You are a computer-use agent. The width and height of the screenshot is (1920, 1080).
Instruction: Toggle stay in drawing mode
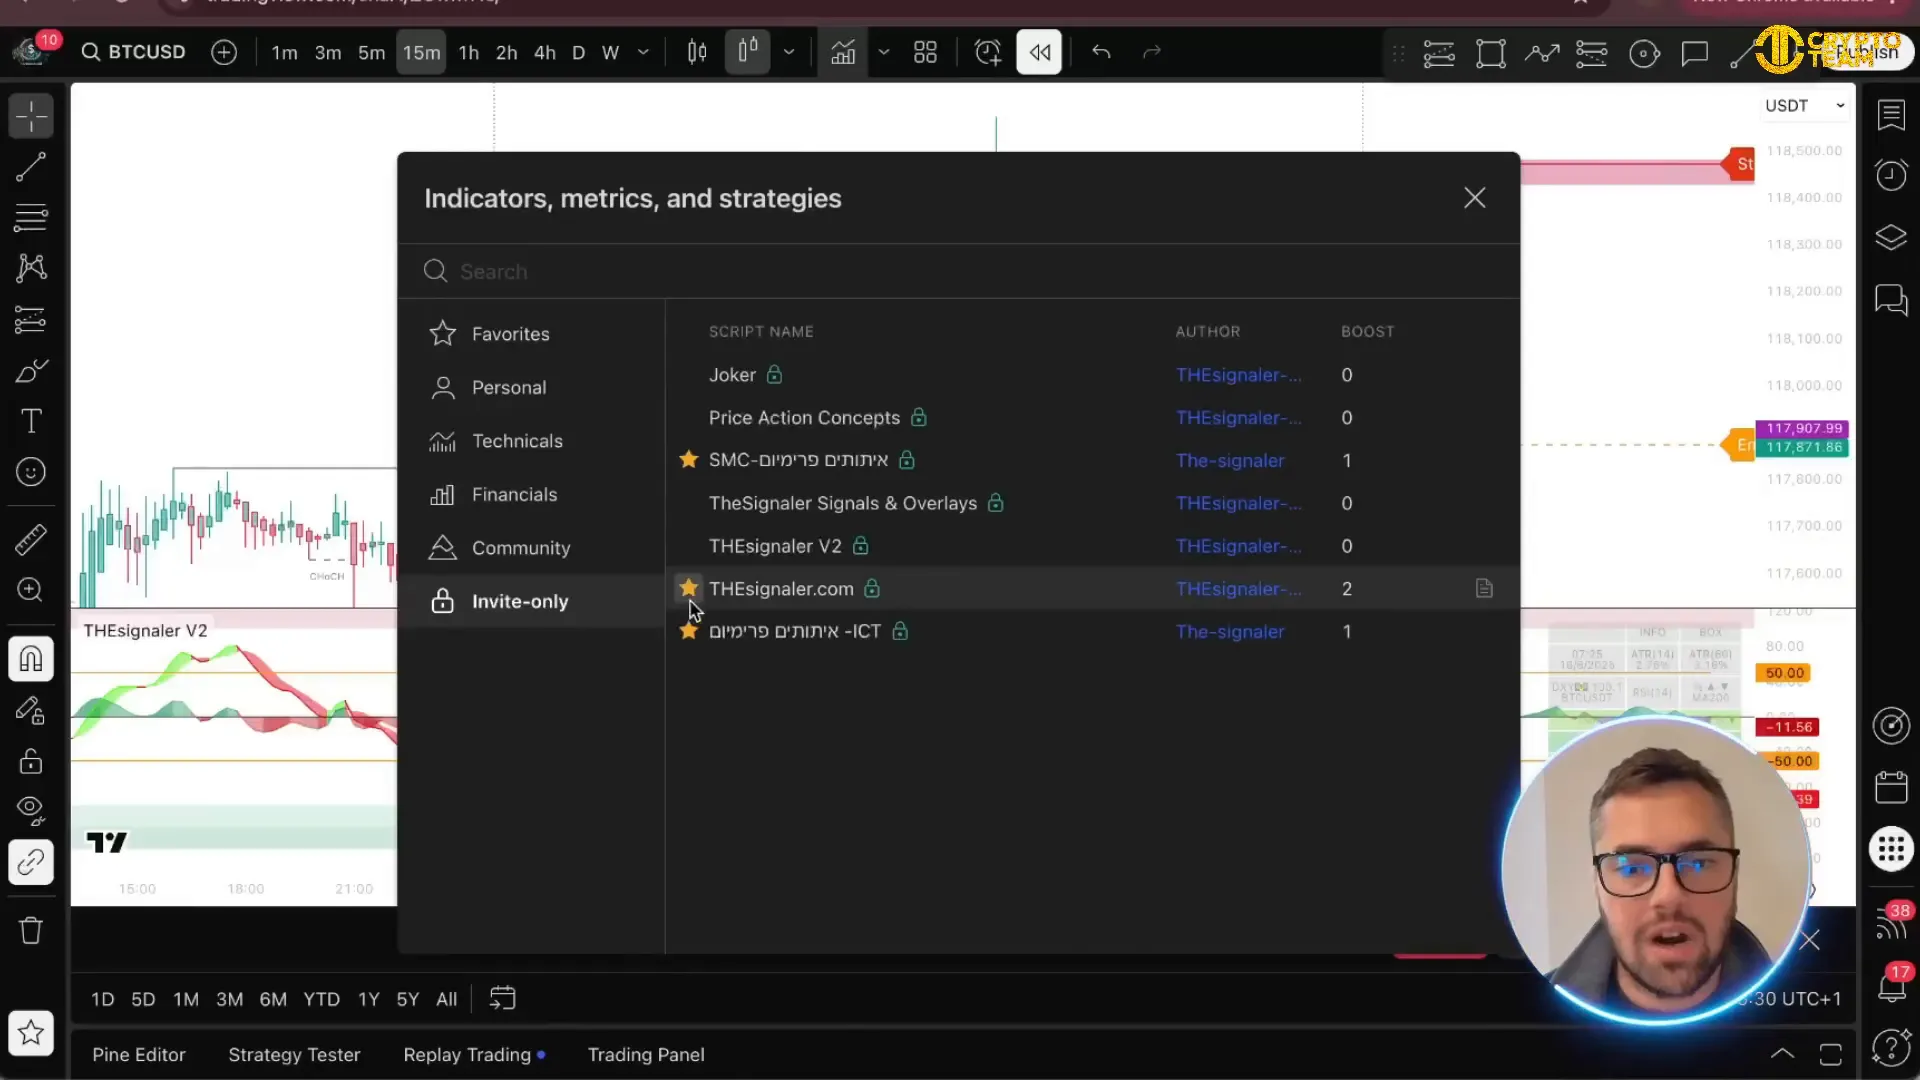pyautogui.click(x=31, y=711)
